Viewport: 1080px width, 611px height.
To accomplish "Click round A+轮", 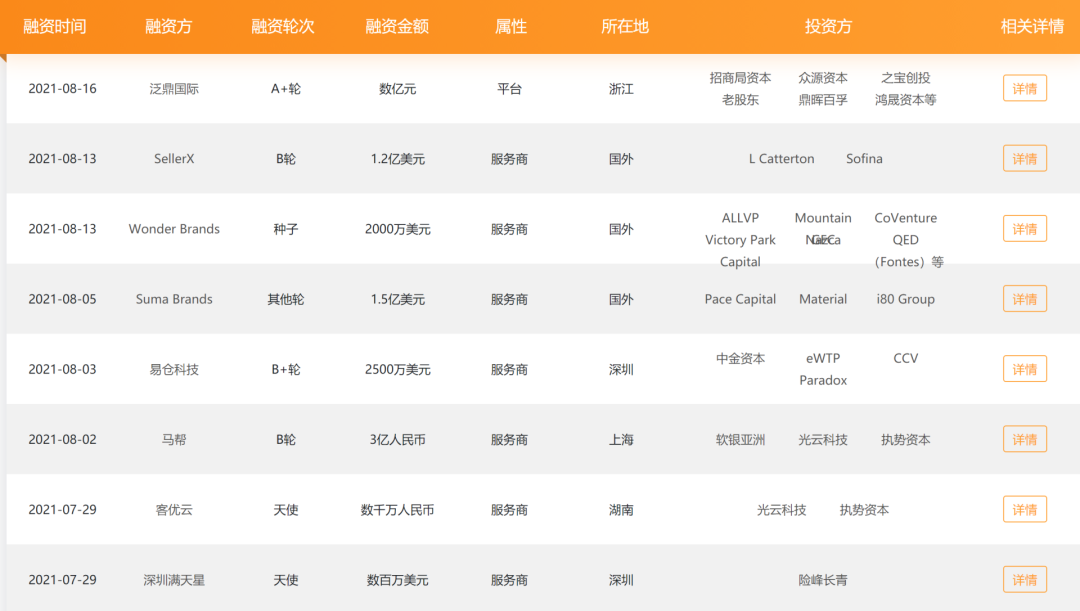I will 286,89.
